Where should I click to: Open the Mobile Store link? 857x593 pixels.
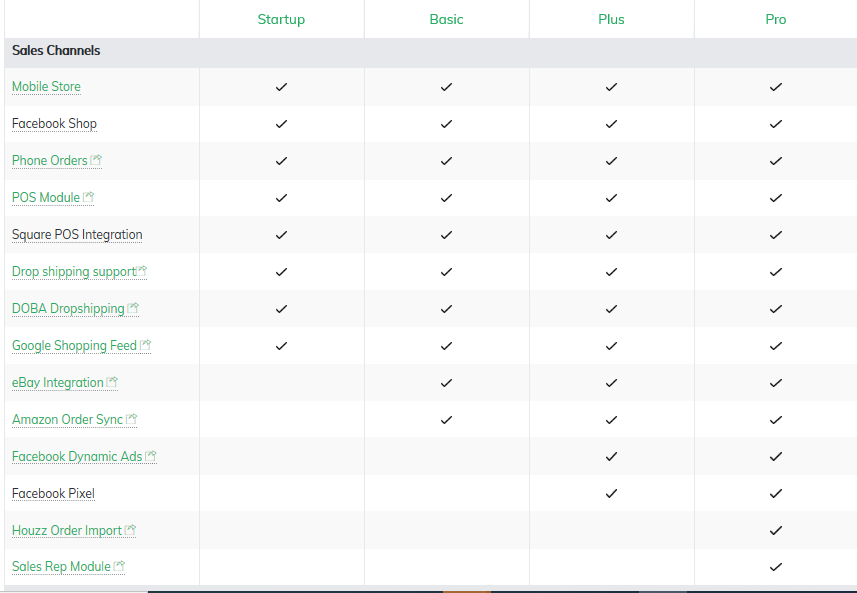coord(46,87)
